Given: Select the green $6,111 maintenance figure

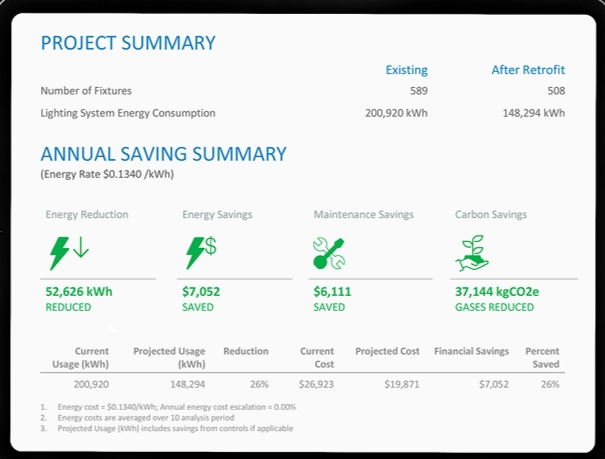Looking at the screenshot, I should pyautogui.click(x=332, y=292).
